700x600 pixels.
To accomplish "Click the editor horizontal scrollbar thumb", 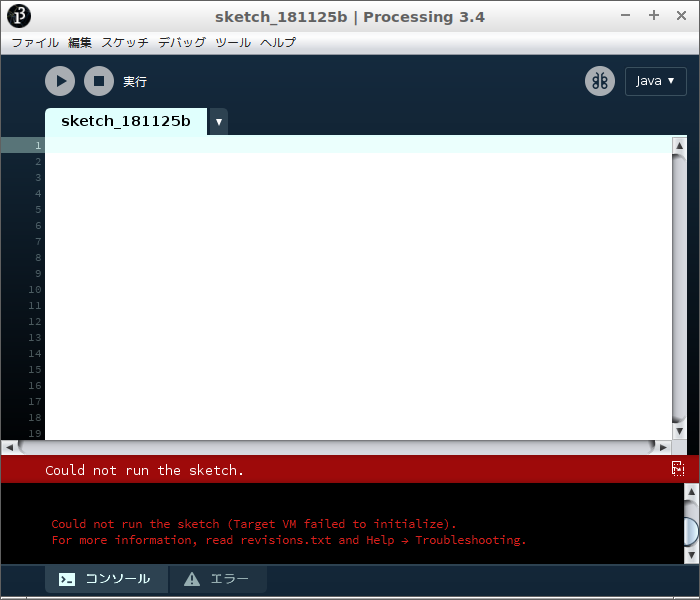I will pyautogui.click(x=336, y=447).
